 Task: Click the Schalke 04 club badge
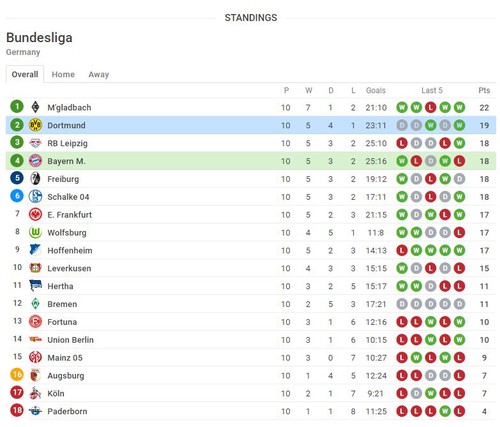pyautogui.click(x=35, y=197)
